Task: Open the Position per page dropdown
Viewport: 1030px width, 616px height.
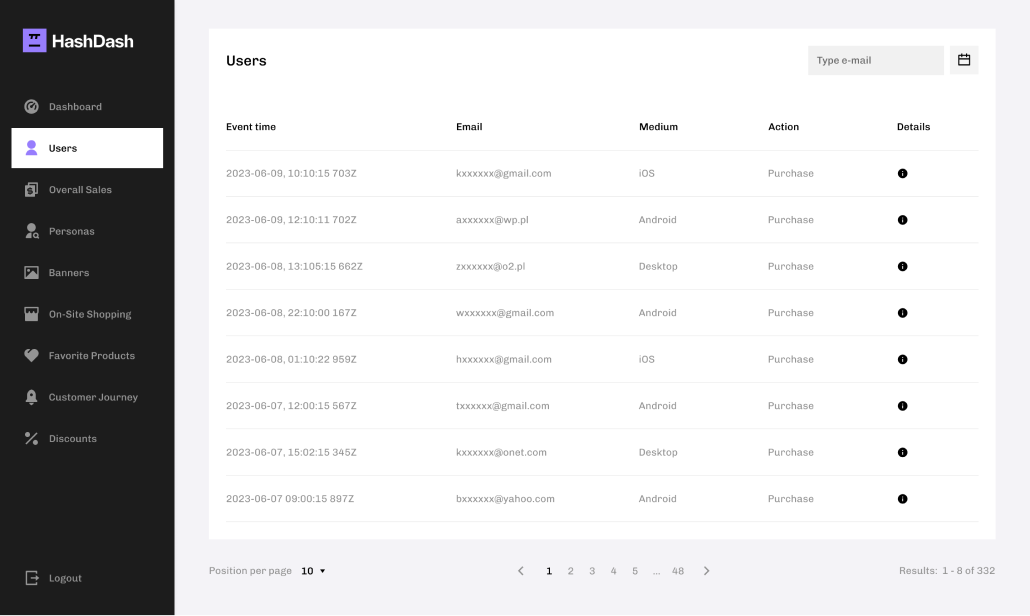Action: pos(310,570)
